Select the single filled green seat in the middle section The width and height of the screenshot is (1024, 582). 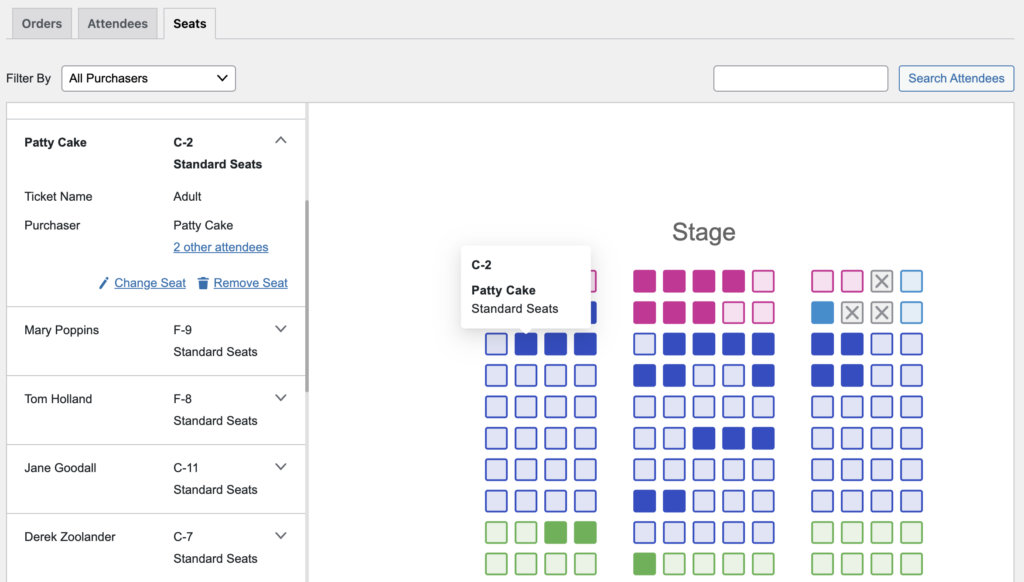(x=645, y=564)
